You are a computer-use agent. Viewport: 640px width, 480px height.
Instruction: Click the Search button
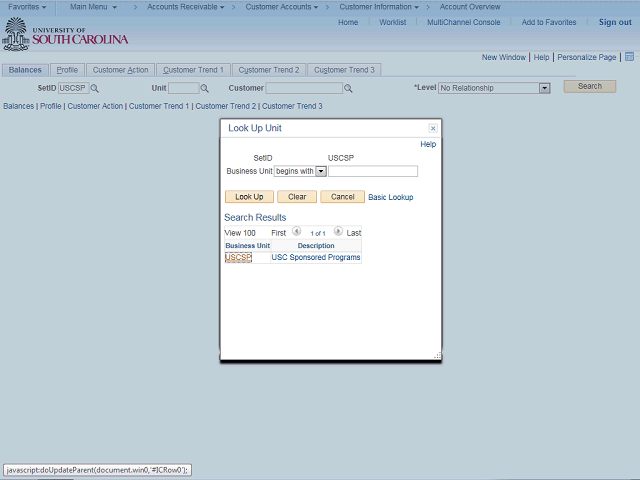590,86
